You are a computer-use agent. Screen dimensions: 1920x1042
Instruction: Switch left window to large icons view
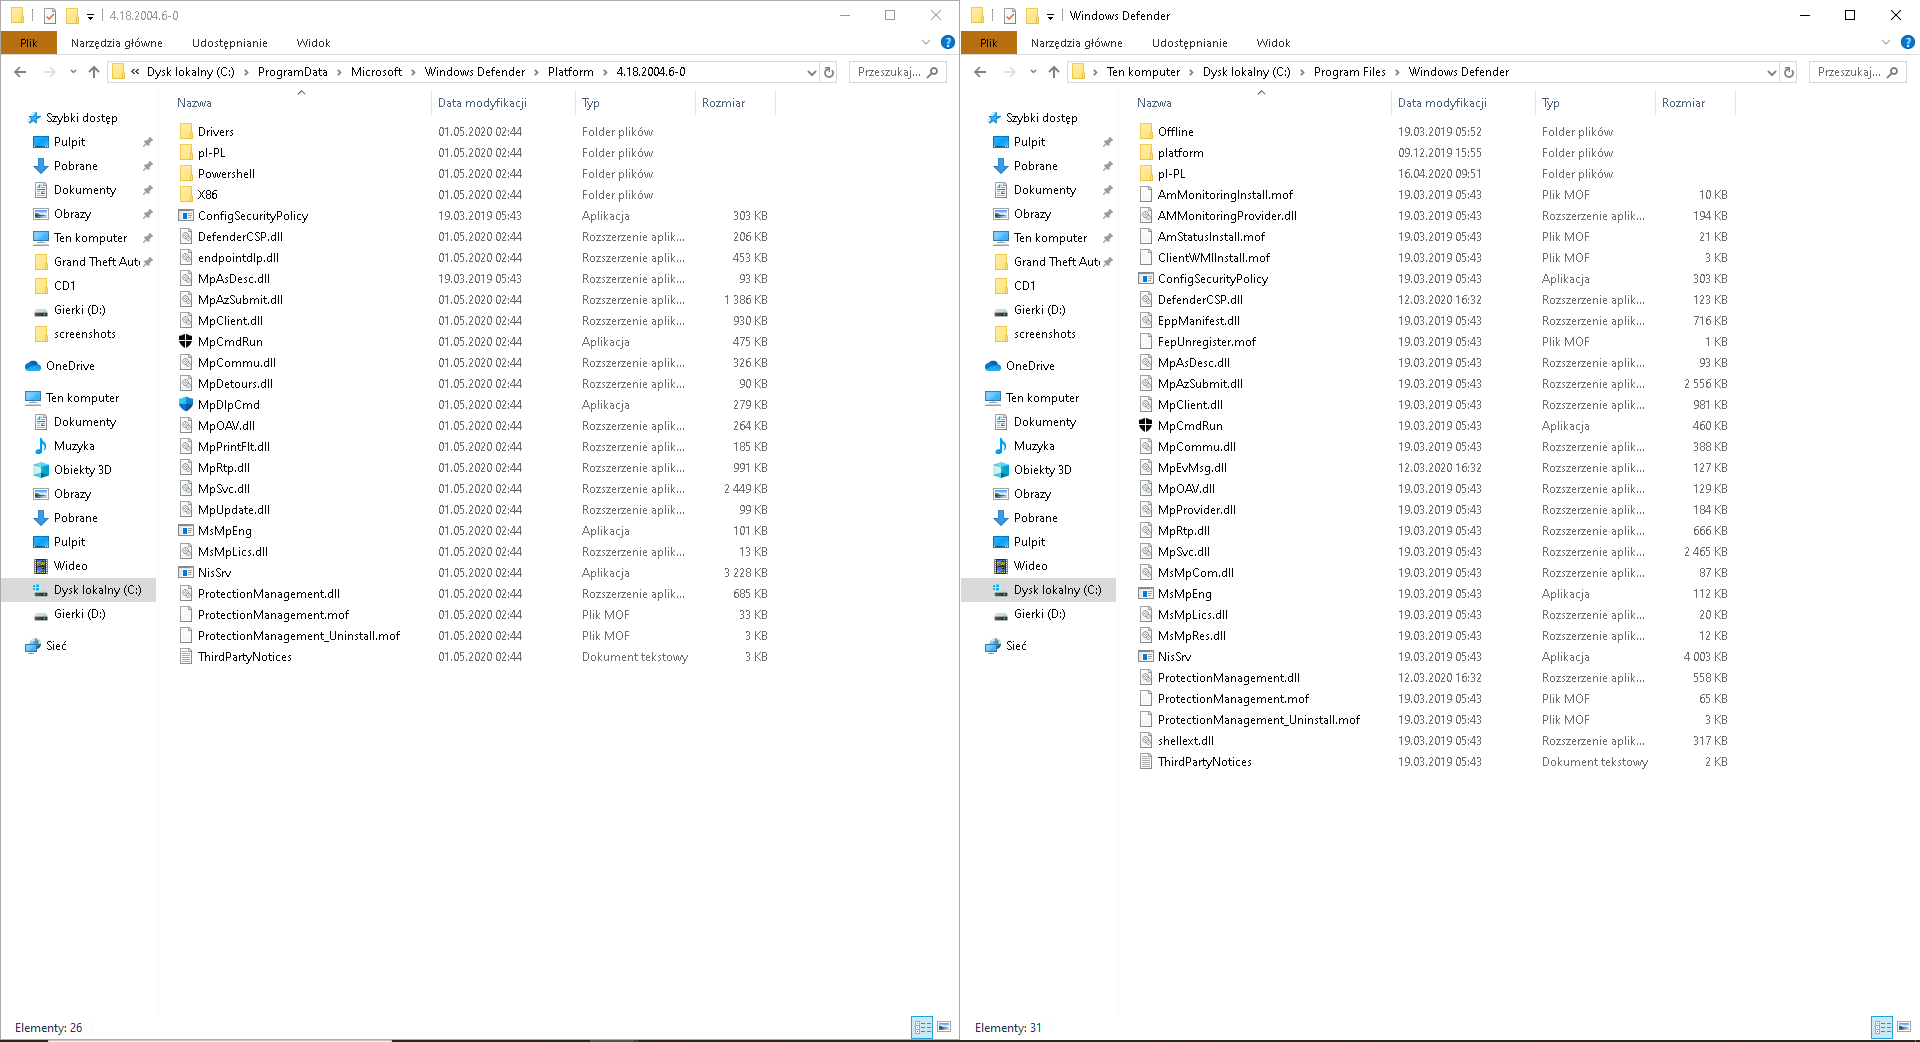coord(944,1027)
